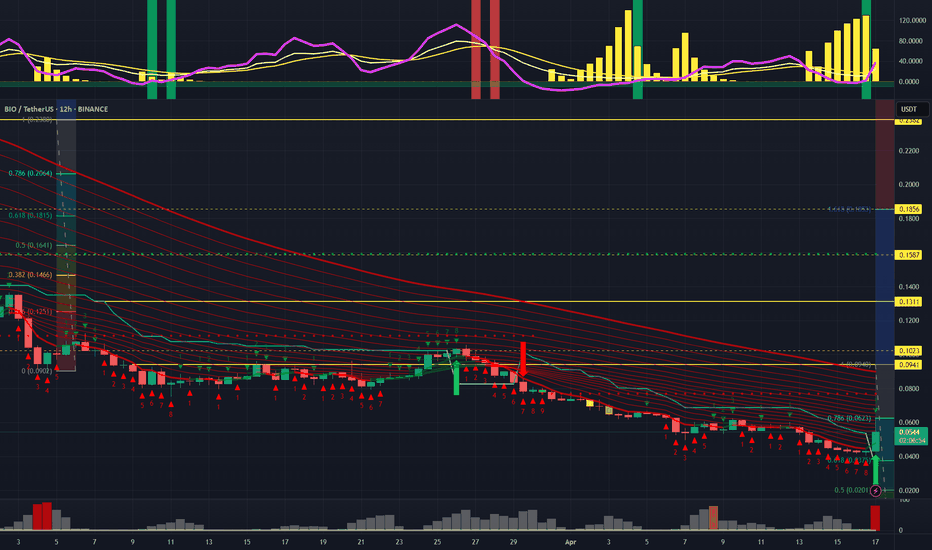
Task: Click the 0.2200 price scale value
Action: point(909,151)
